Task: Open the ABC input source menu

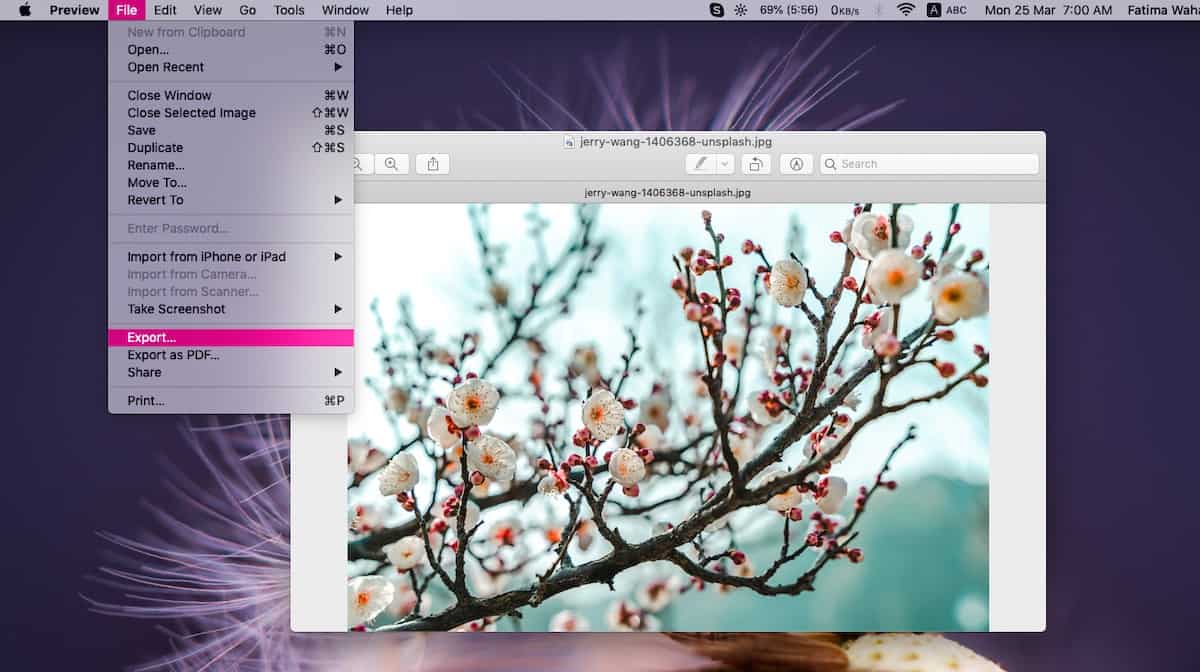Action: pos(946,10)
